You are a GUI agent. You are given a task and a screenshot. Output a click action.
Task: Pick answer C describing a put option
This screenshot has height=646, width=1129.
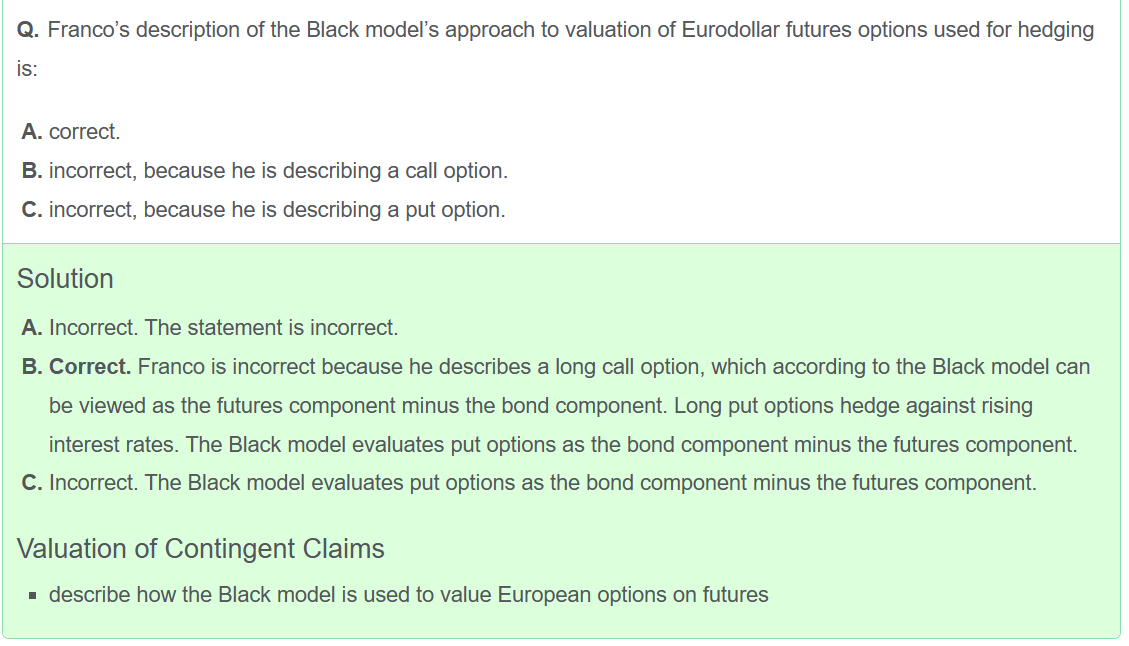[277, 210]
